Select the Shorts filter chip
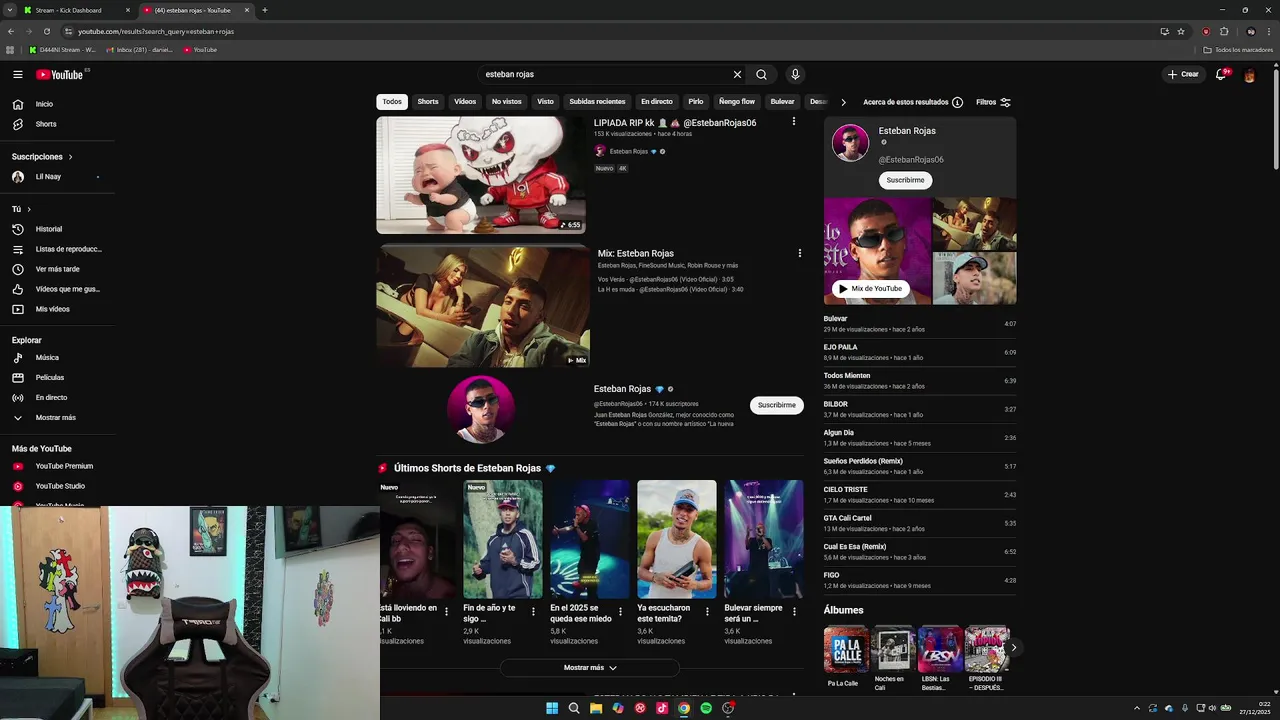Image resolution: width=1280 pixels, height=720 pixels. click(428, 102)
